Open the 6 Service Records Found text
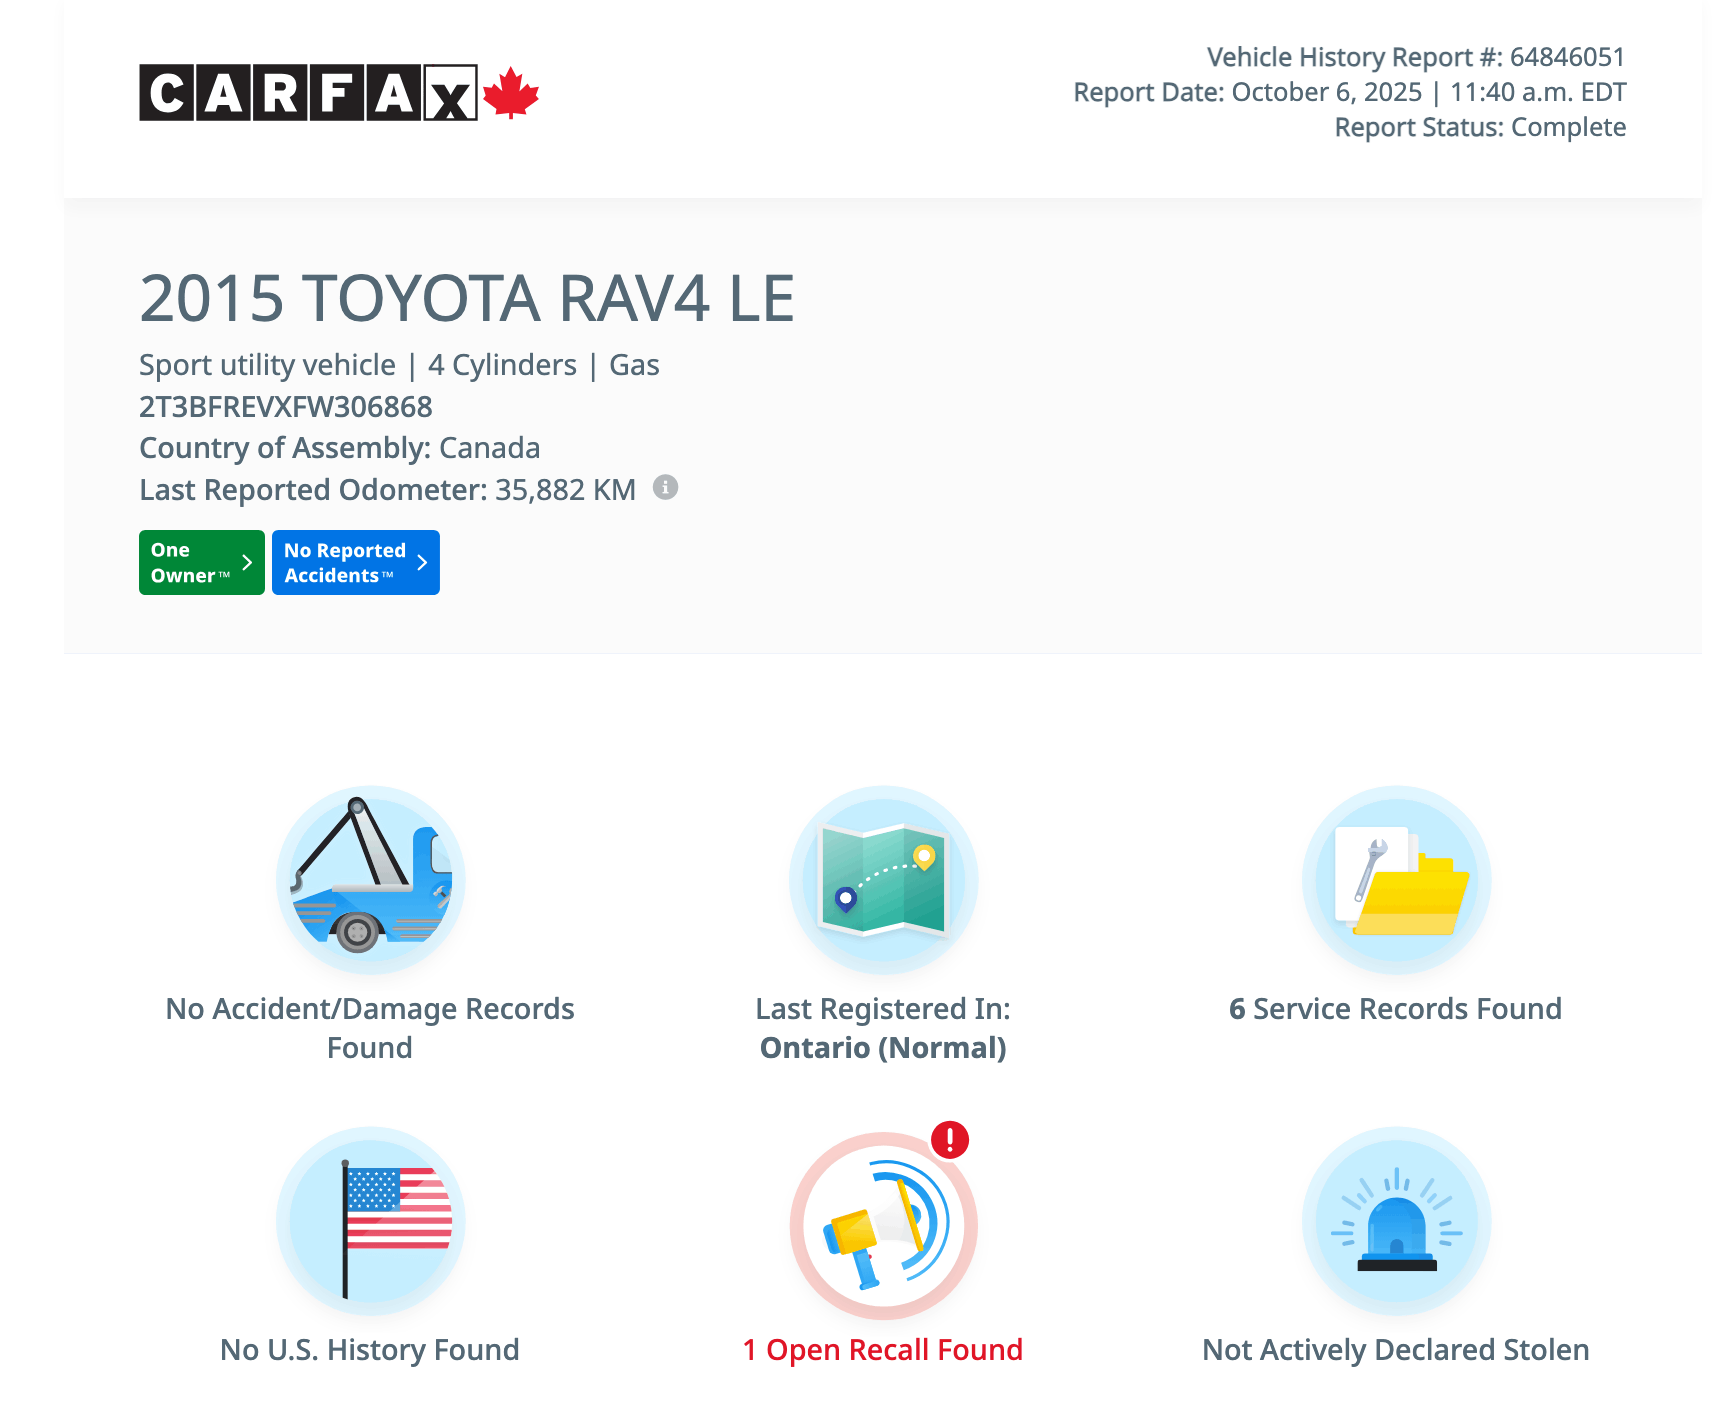 (x=1395, y=1009)
